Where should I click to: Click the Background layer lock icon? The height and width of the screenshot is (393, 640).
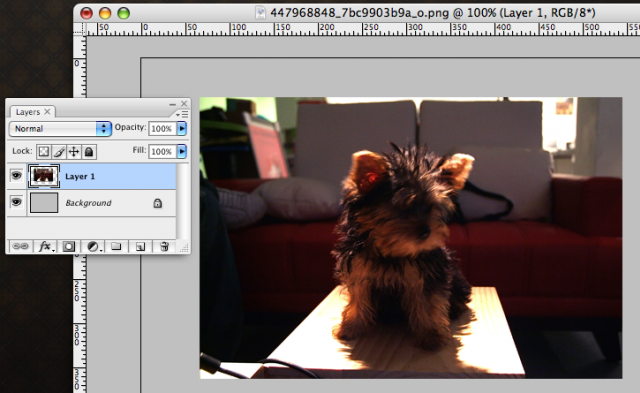tap(158, 203)
